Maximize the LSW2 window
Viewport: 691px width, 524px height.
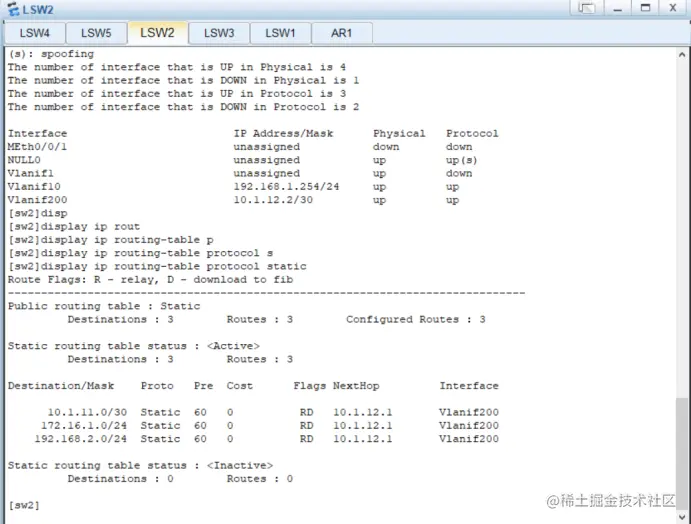[645, 8]
